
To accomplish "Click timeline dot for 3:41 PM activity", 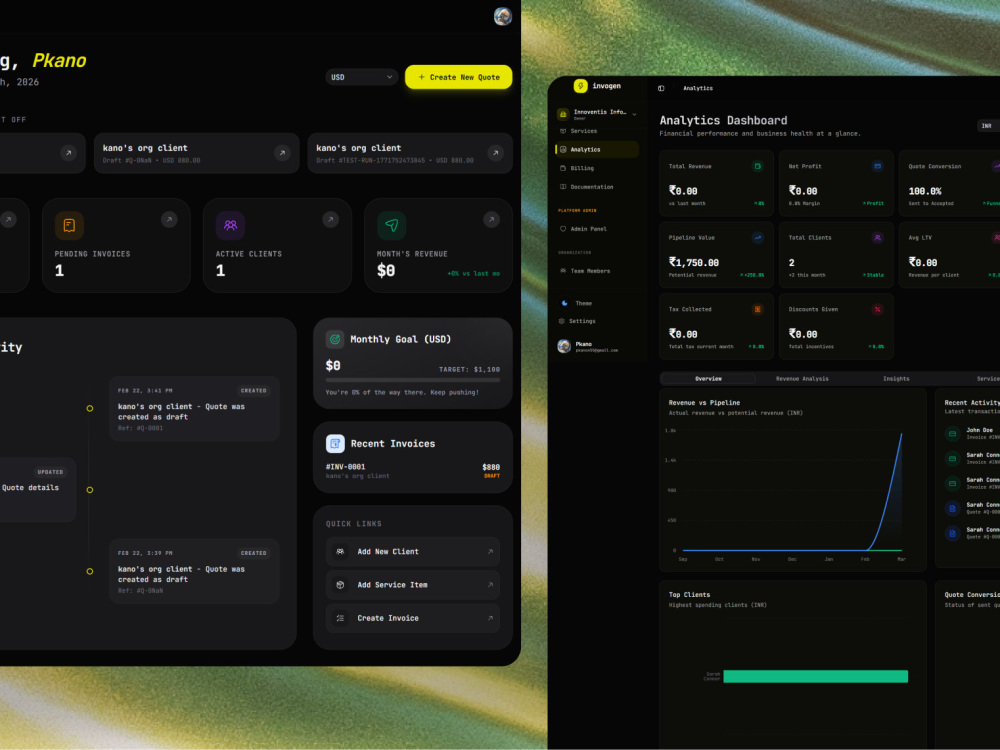I will click(x=90, y=408).
